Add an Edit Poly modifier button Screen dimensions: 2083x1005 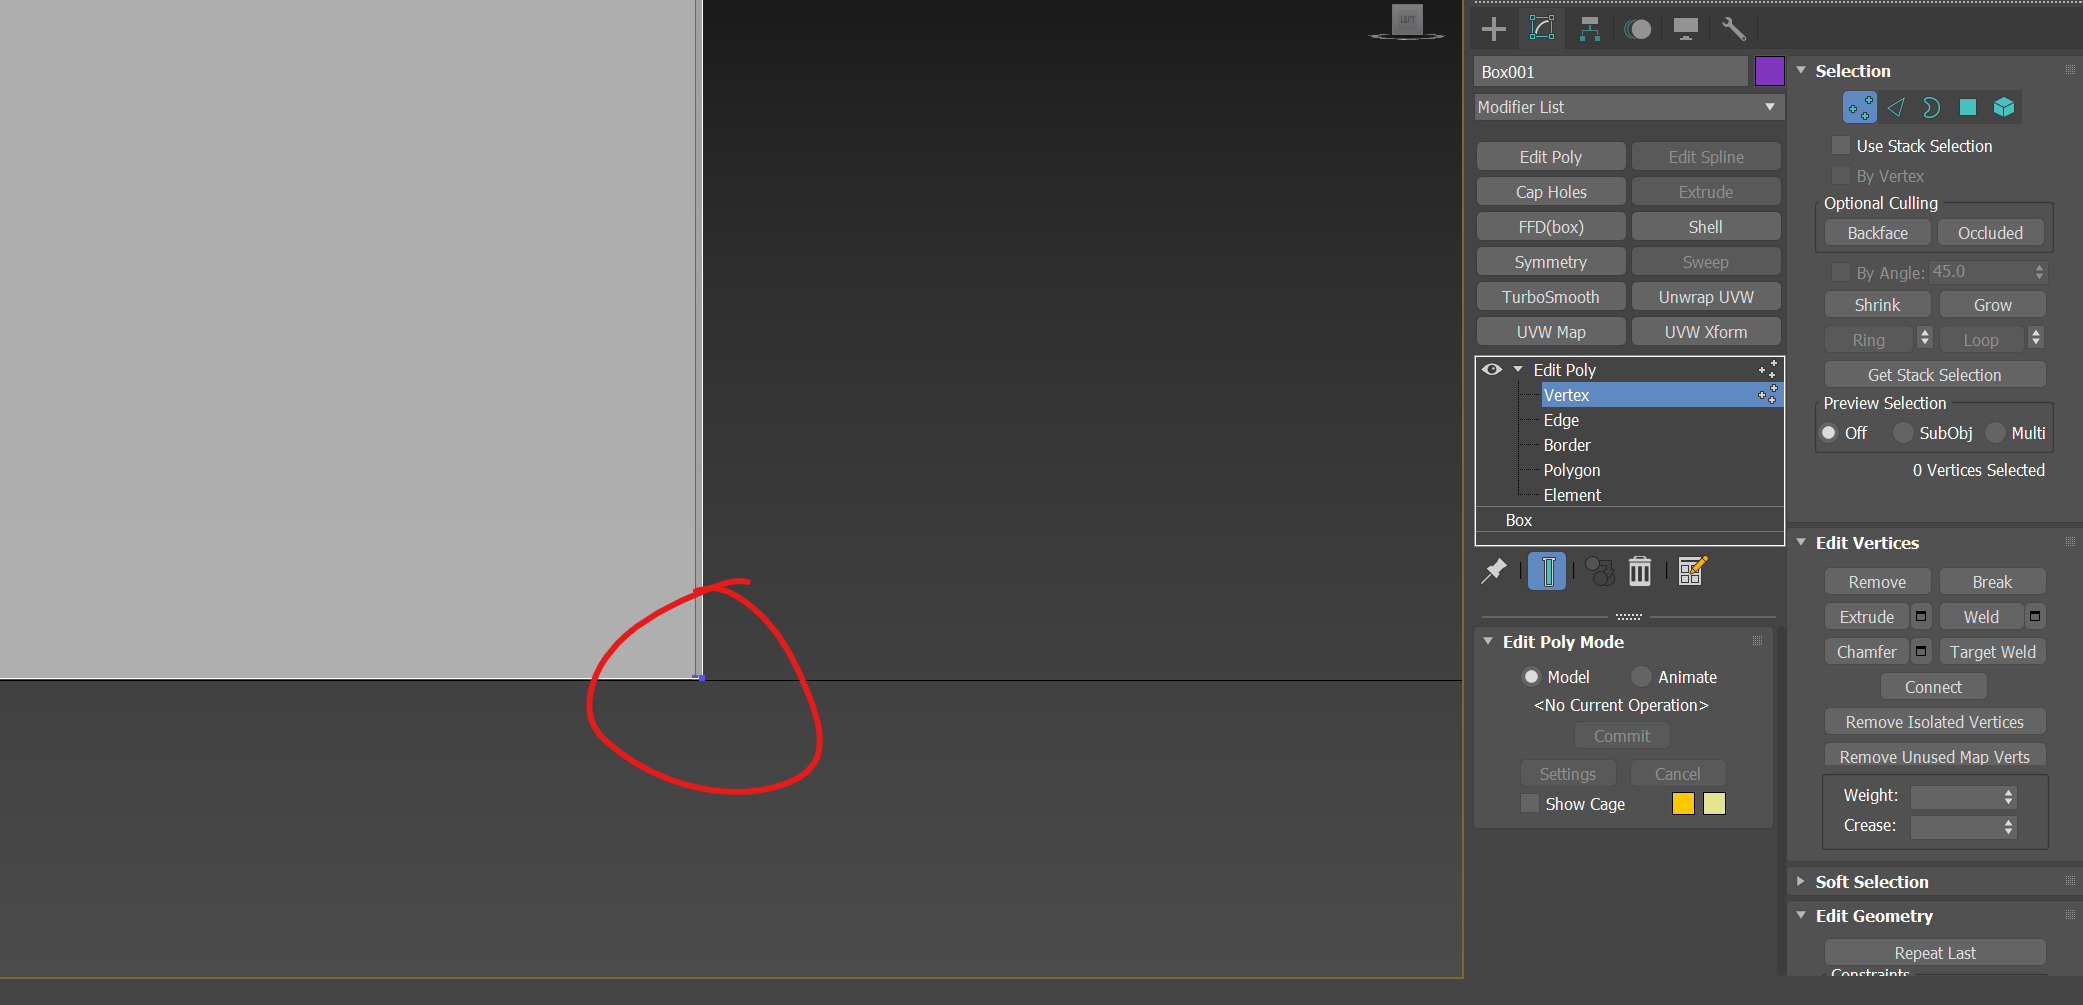[x=1551, y=157]
